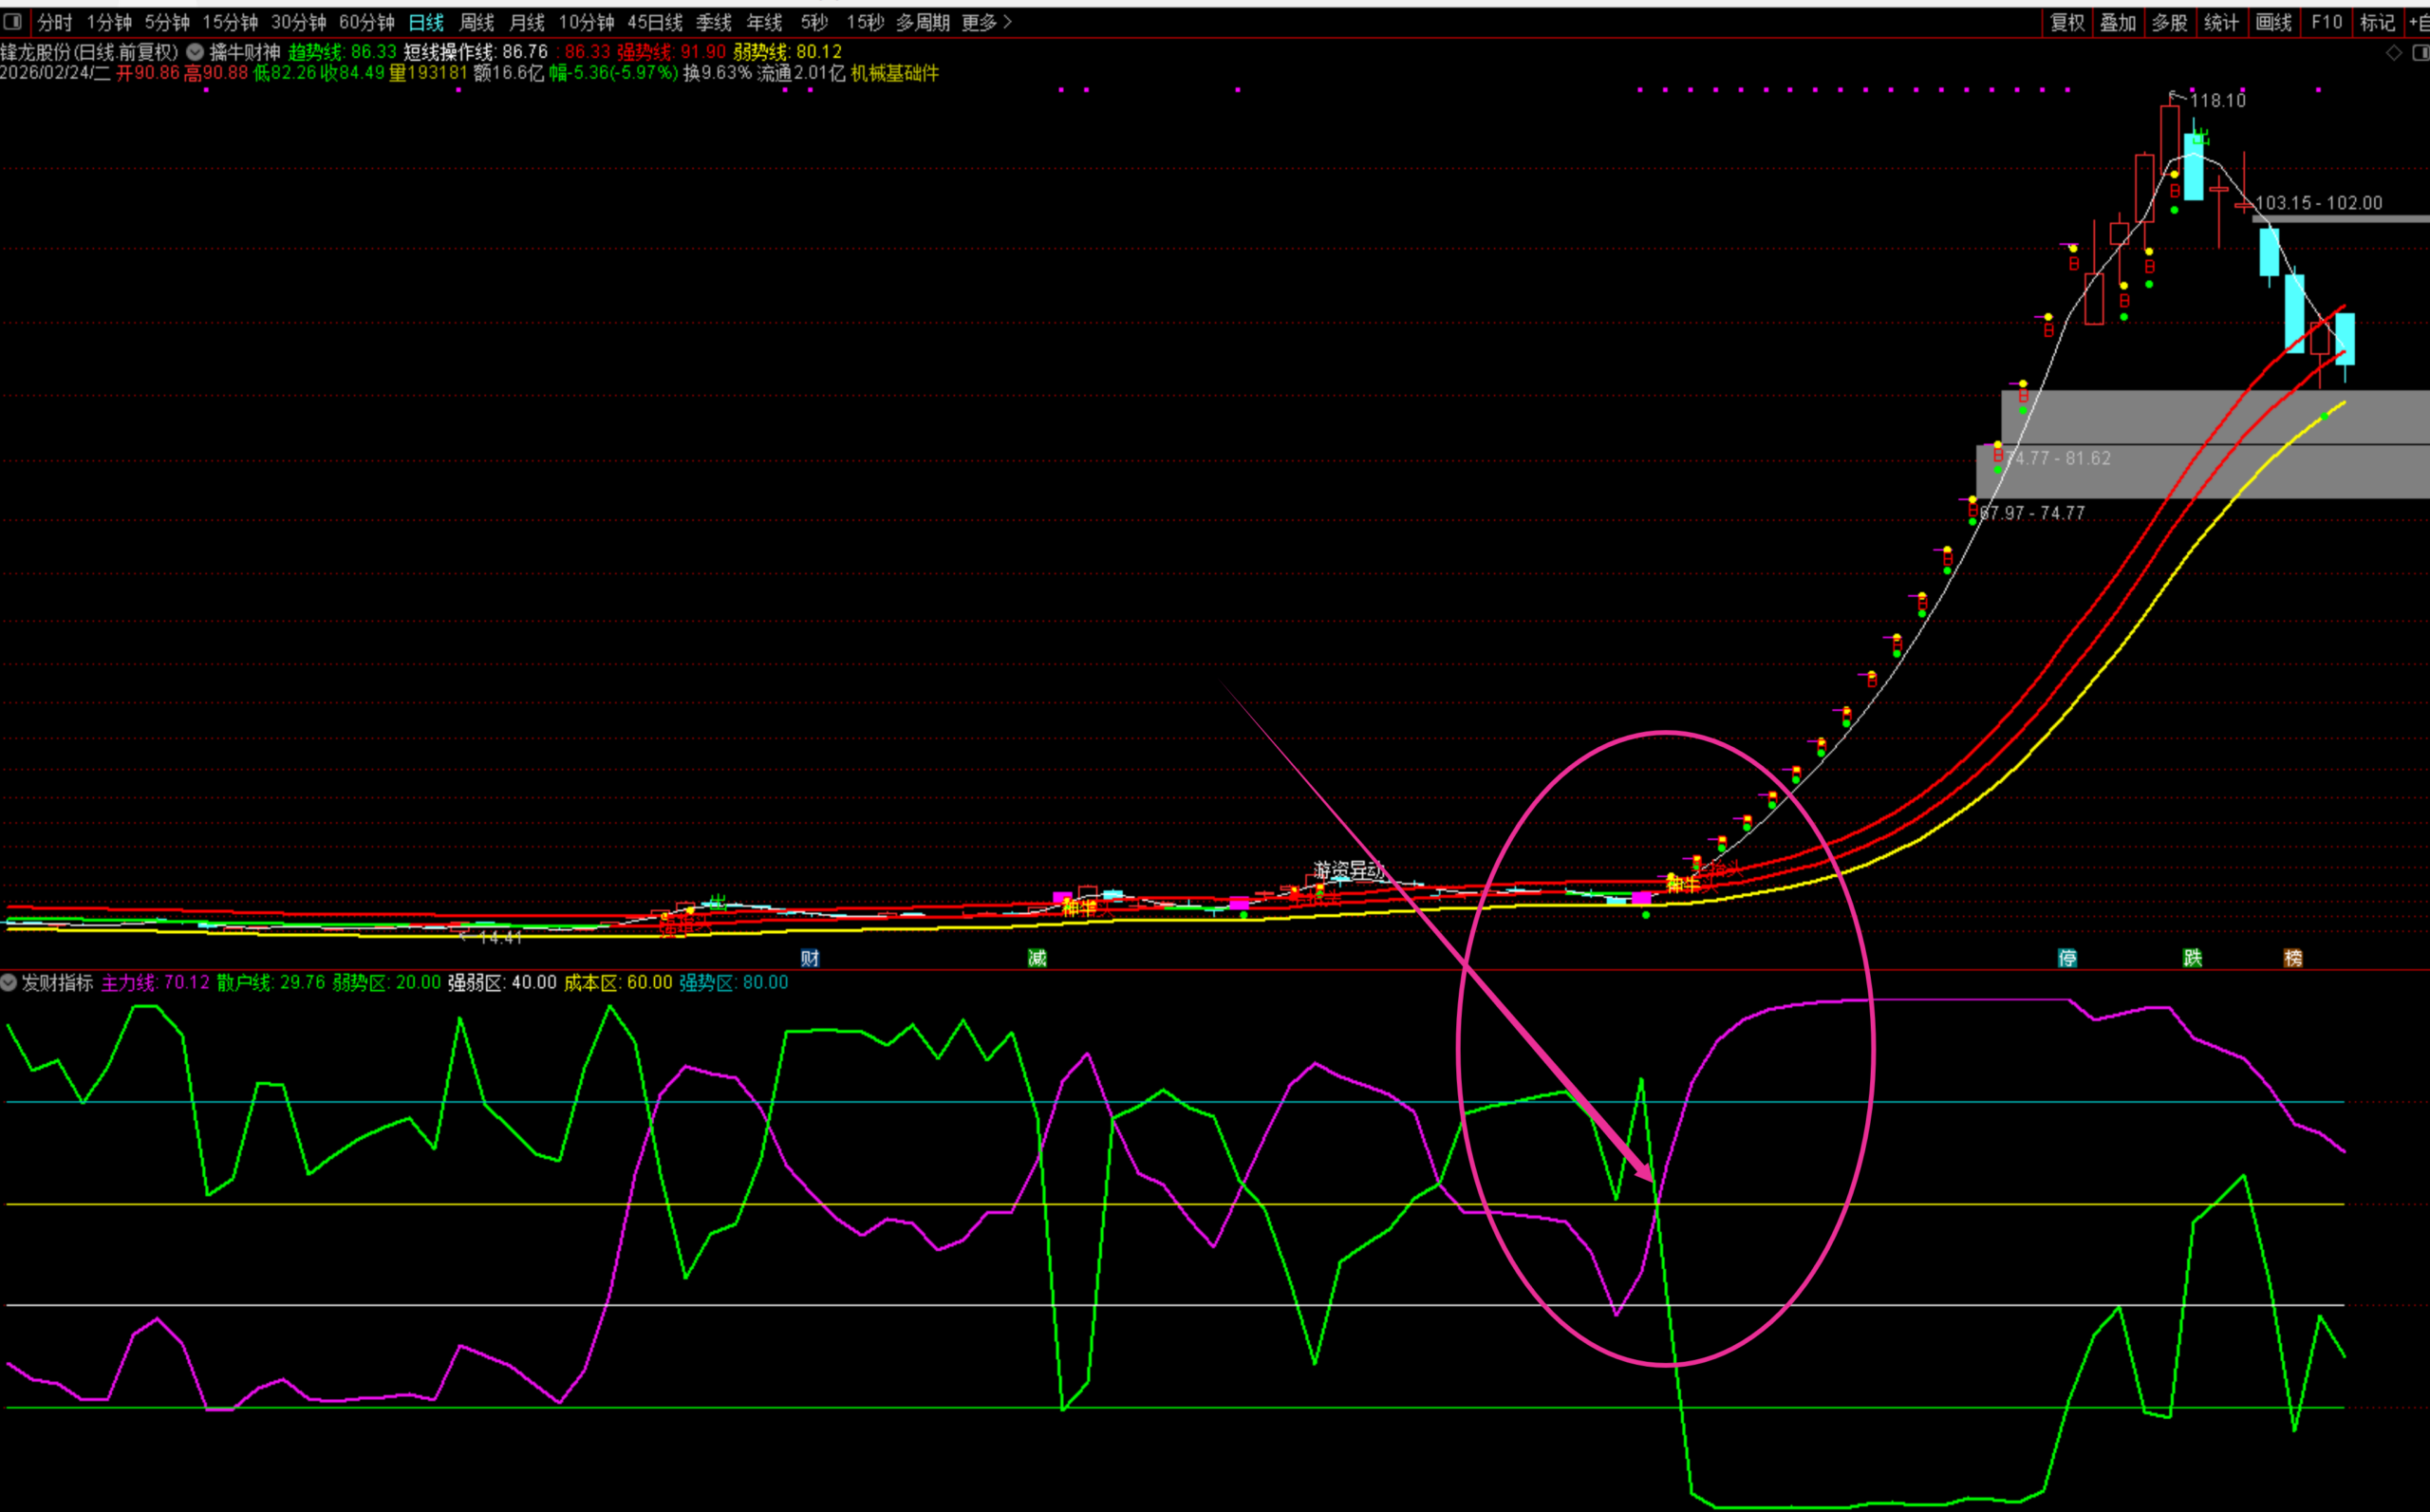Click the orange 榜 event marker

click(2293, 958)
